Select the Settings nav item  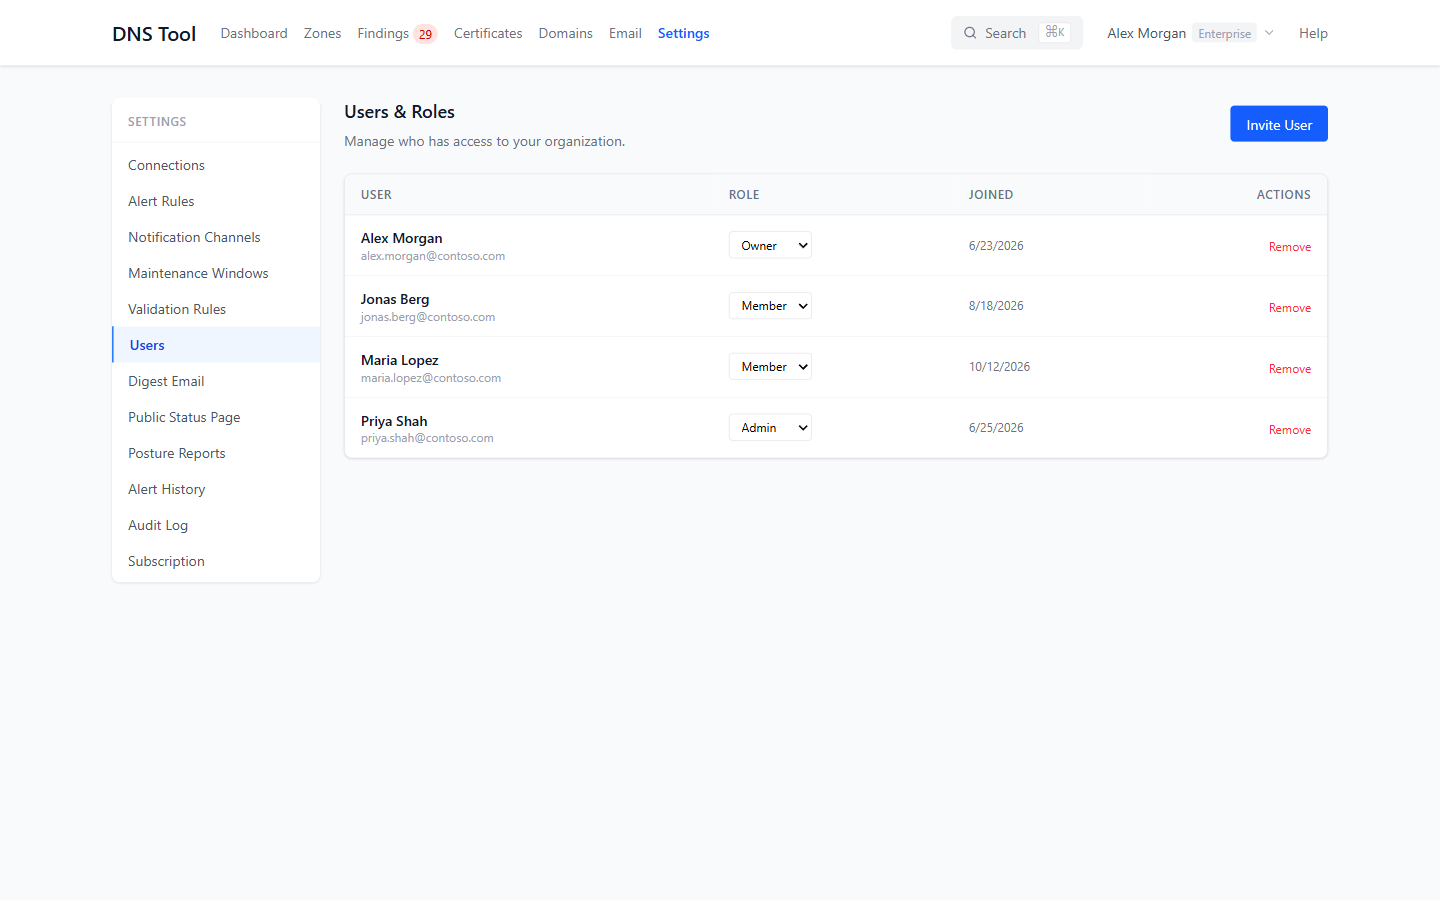pos(684,33)
